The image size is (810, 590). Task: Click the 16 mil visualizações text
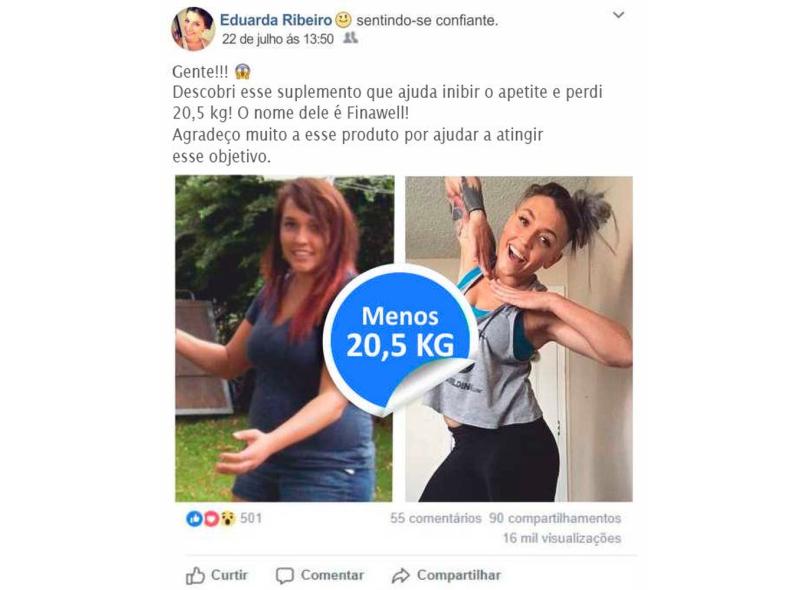pos(562,538)
